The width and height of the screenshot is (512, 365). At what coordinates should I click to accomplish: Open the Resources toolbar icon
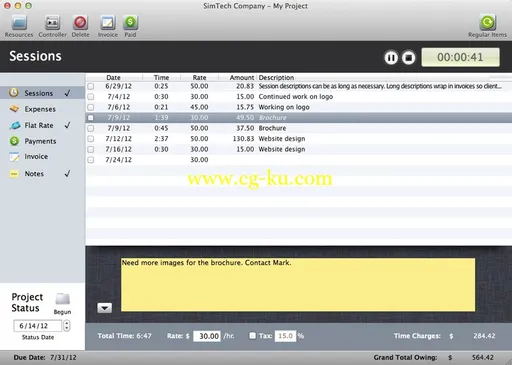pos(19,23)
